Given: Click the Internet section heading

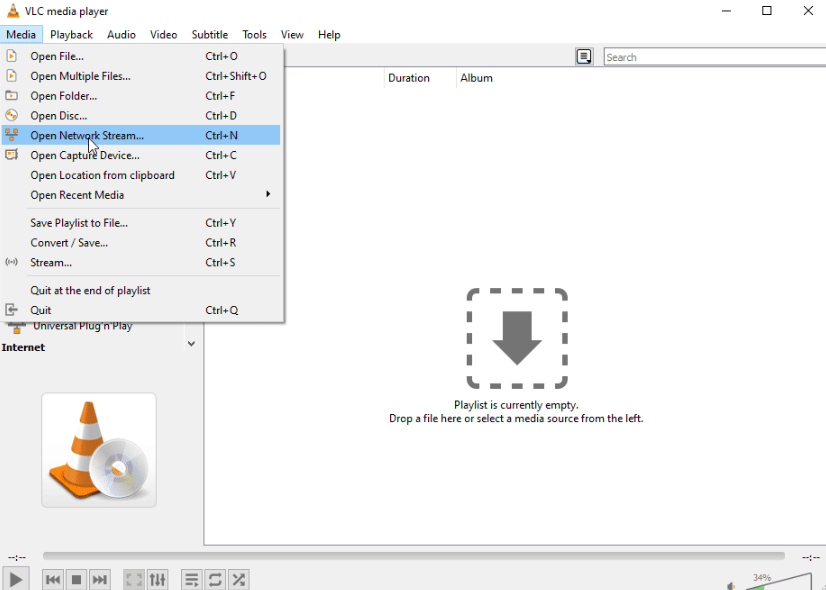Looking at the screenshot, I should pyautogui.click(x=23, y=347).
